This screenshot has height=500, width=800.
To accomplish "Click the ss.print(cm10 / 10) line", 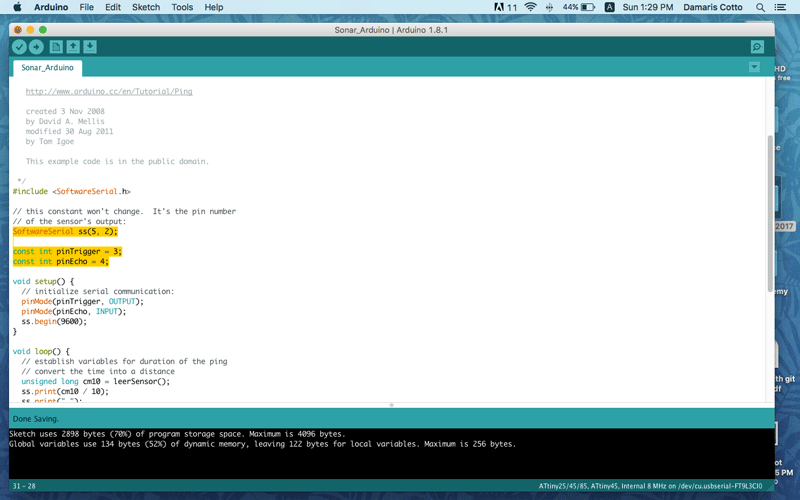I will (x=65, y=391).
